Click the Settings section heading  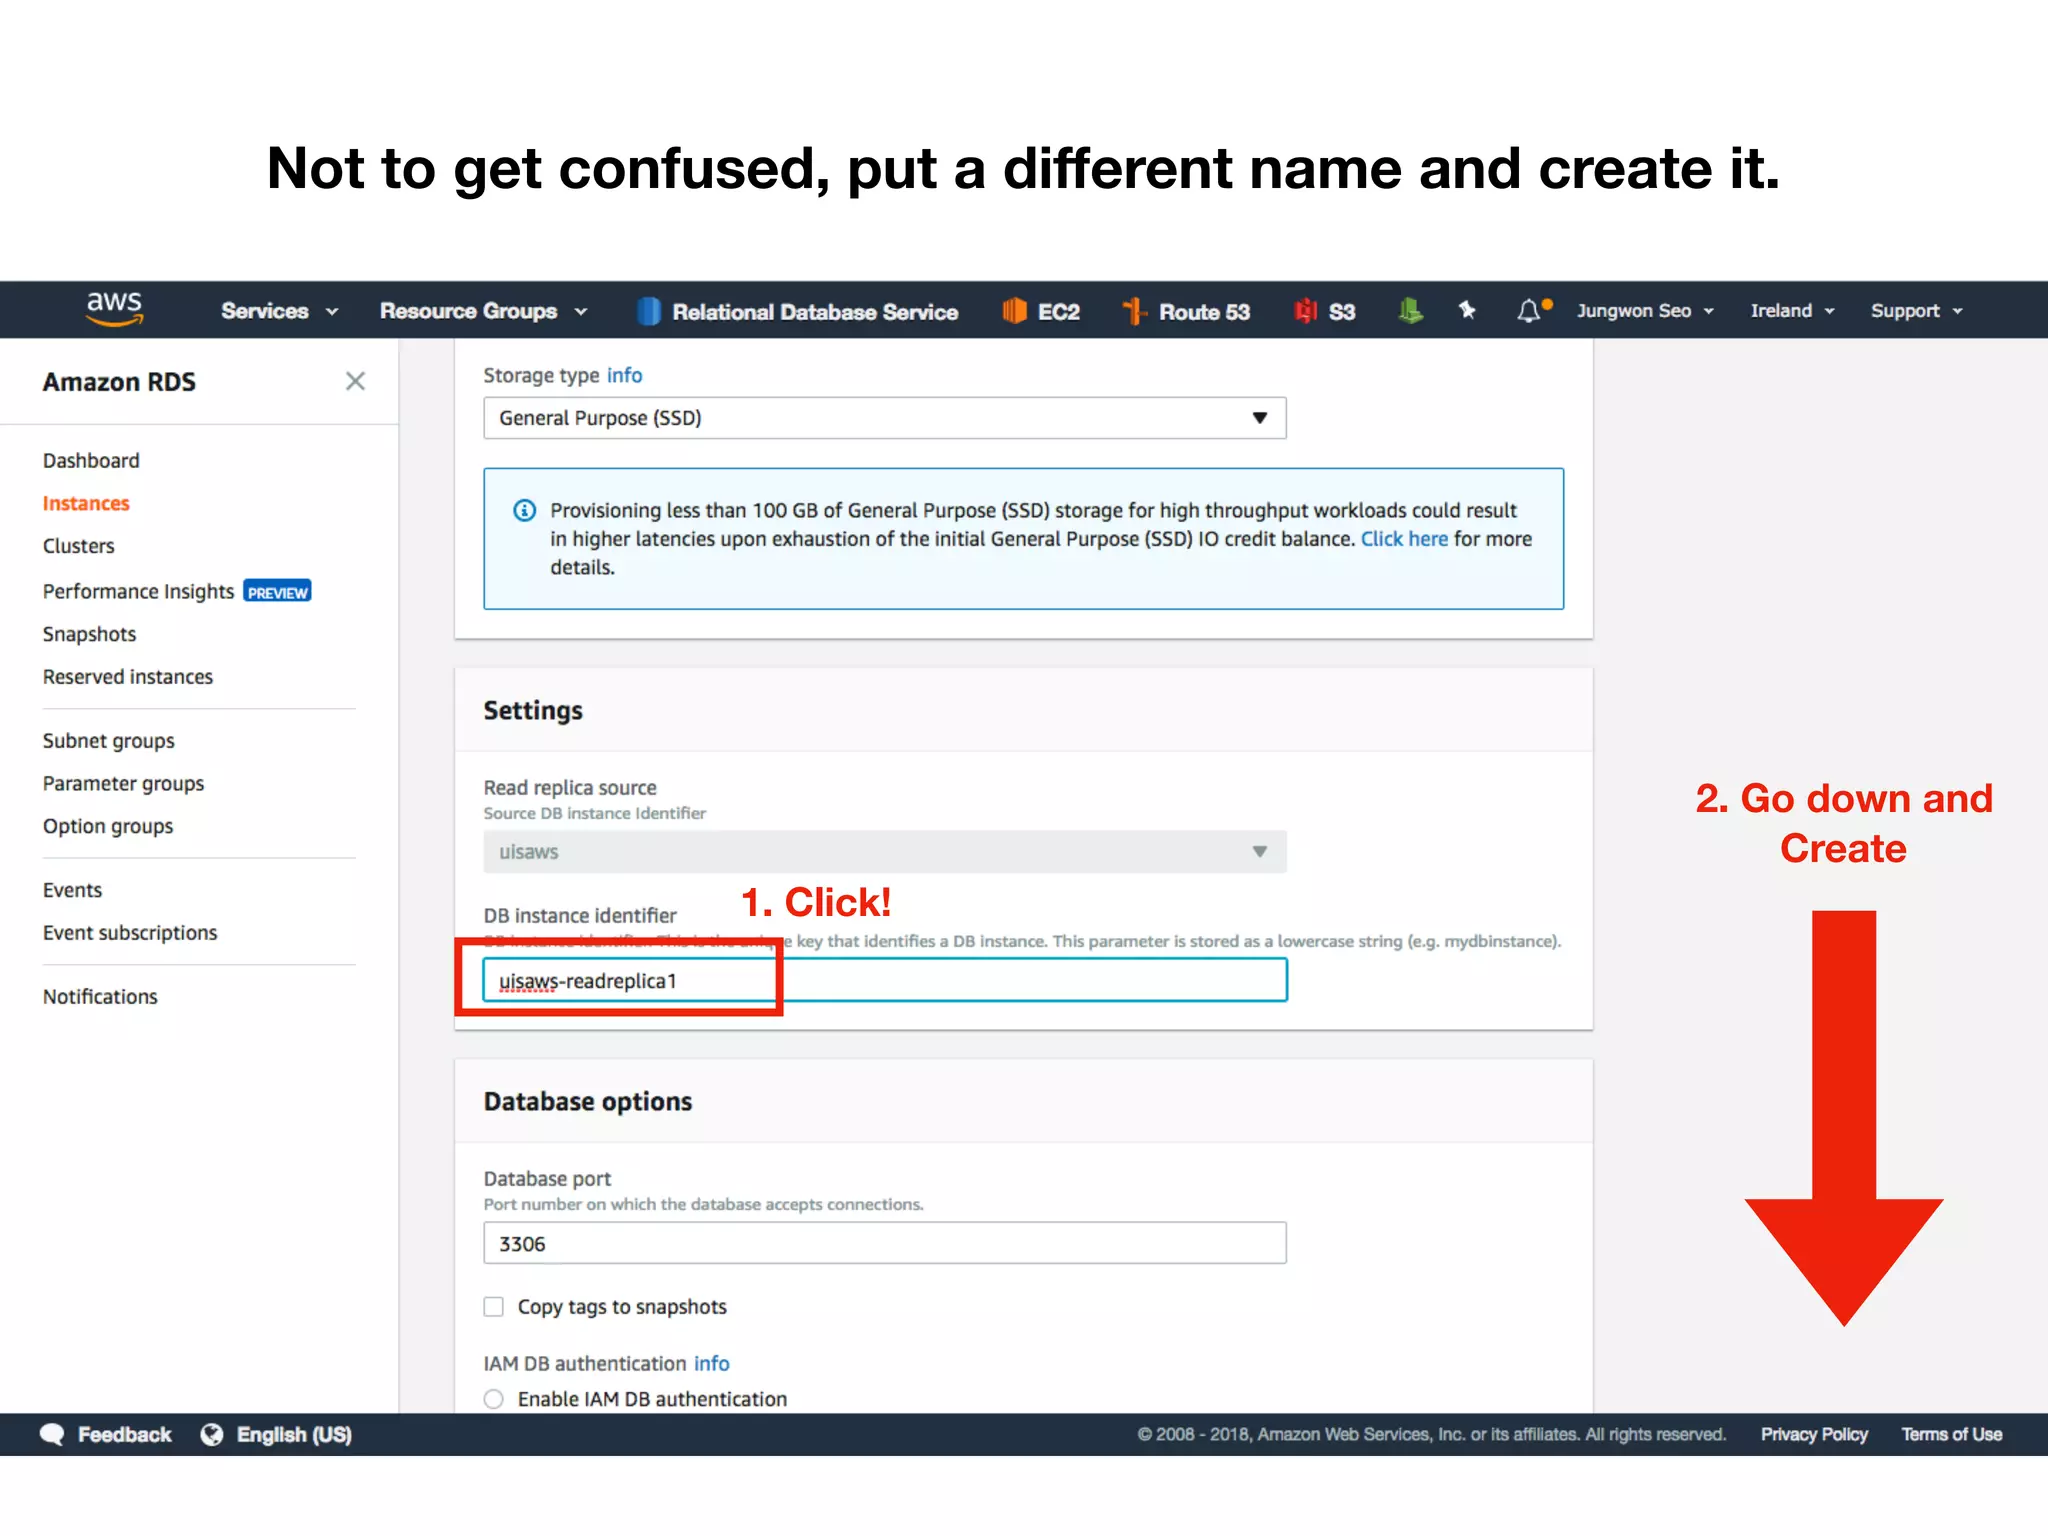click(533, 711)
